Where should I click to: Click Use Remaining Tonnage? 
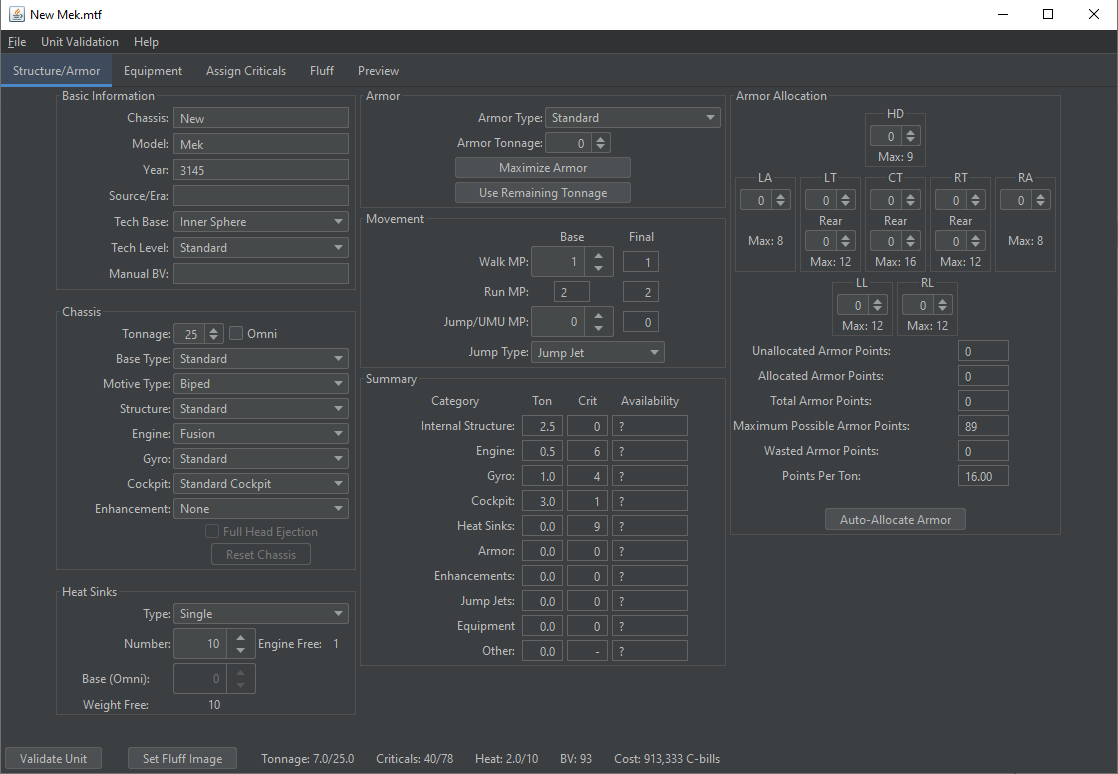point(542,192)
